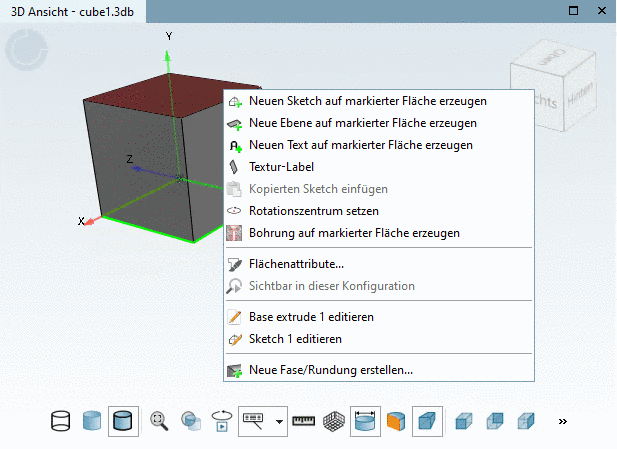Click new plane icon in context menu

(x=235, y=124)
